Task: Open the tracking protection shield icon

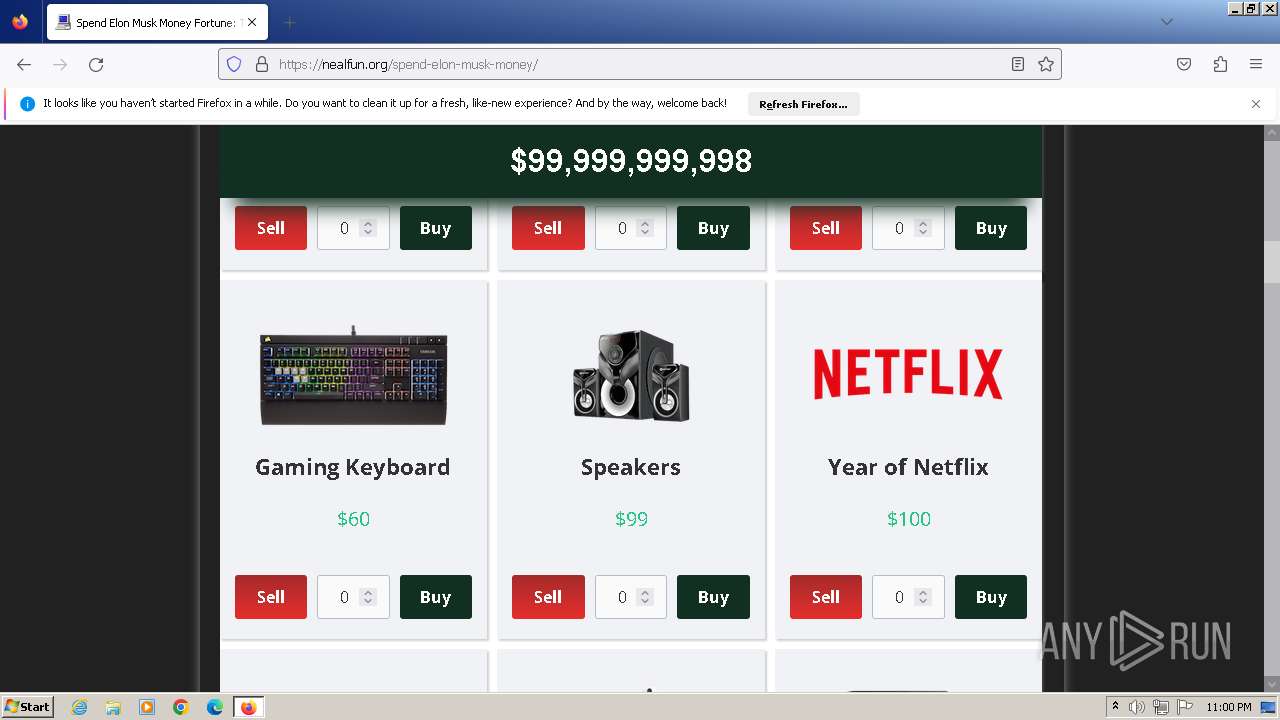Action: pyautogui.click(x=234, y=64)
